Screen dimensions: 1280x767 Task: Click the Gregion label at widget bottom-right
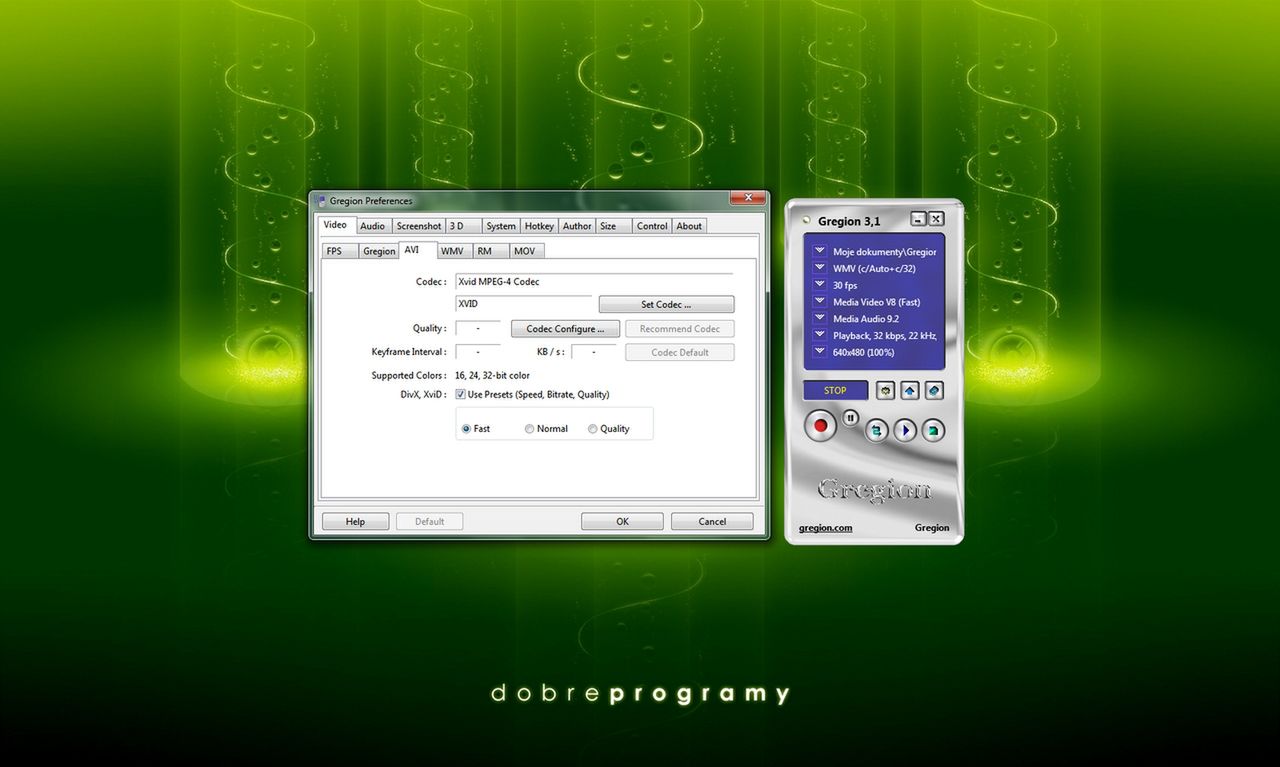tap(932, 528)
